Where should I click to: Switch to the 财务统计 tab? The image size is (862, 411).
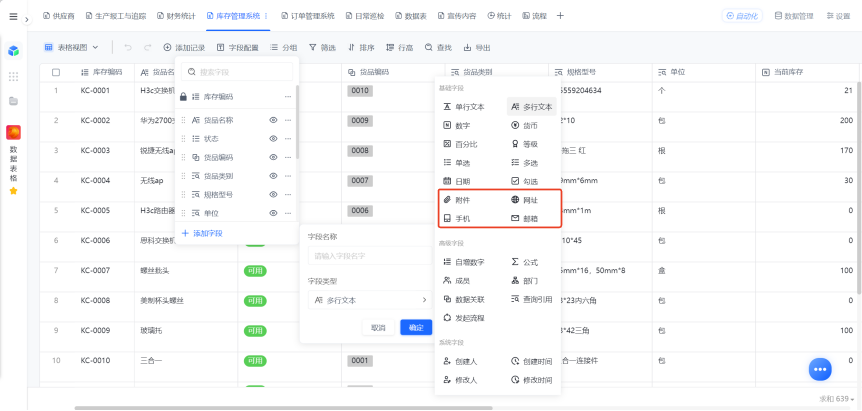176,16
